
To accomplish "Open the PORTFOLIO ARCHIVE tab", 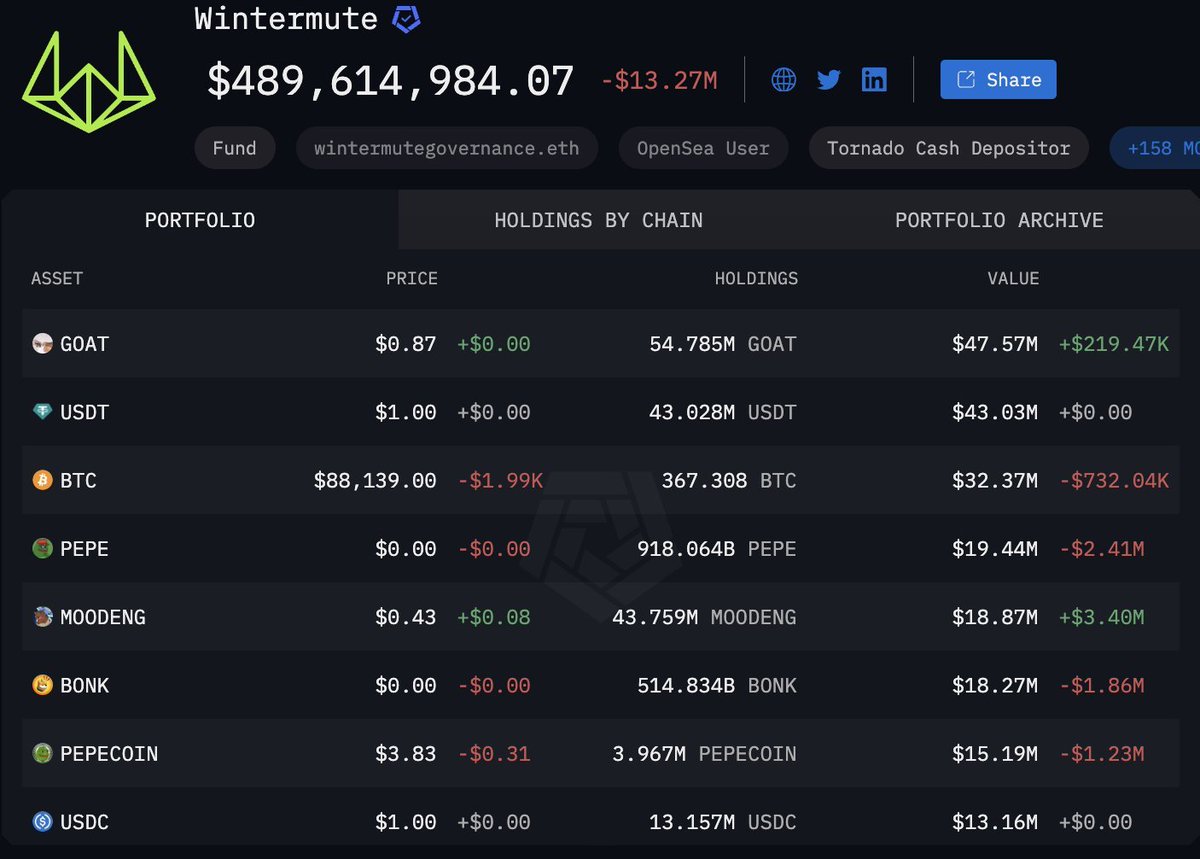I will pos(999,220).
